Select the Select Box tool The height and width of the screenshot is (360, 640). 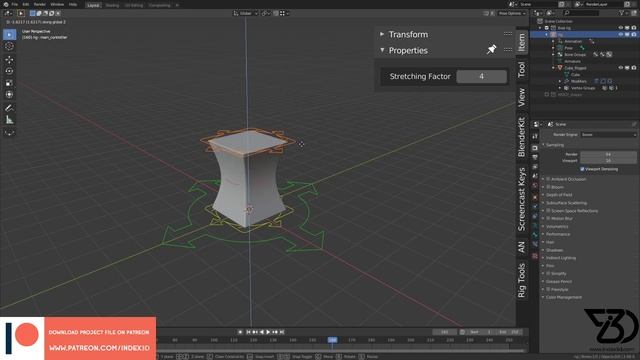coord(9,35)
